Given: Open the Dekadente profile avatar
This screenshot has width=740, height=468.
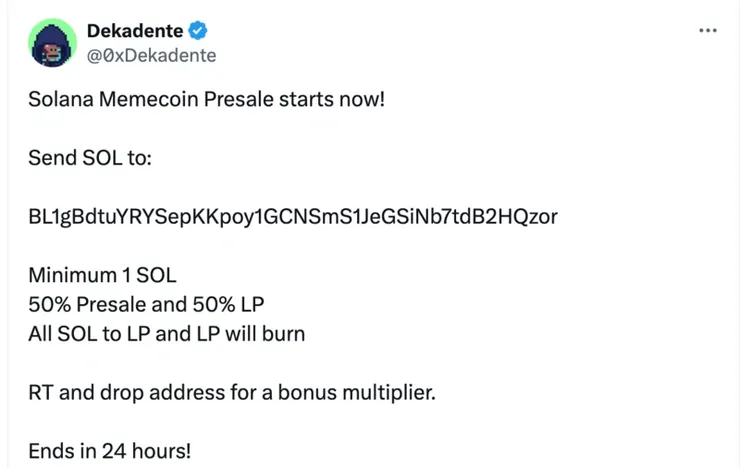Looking at the screenshot, I should click(54, 42).
